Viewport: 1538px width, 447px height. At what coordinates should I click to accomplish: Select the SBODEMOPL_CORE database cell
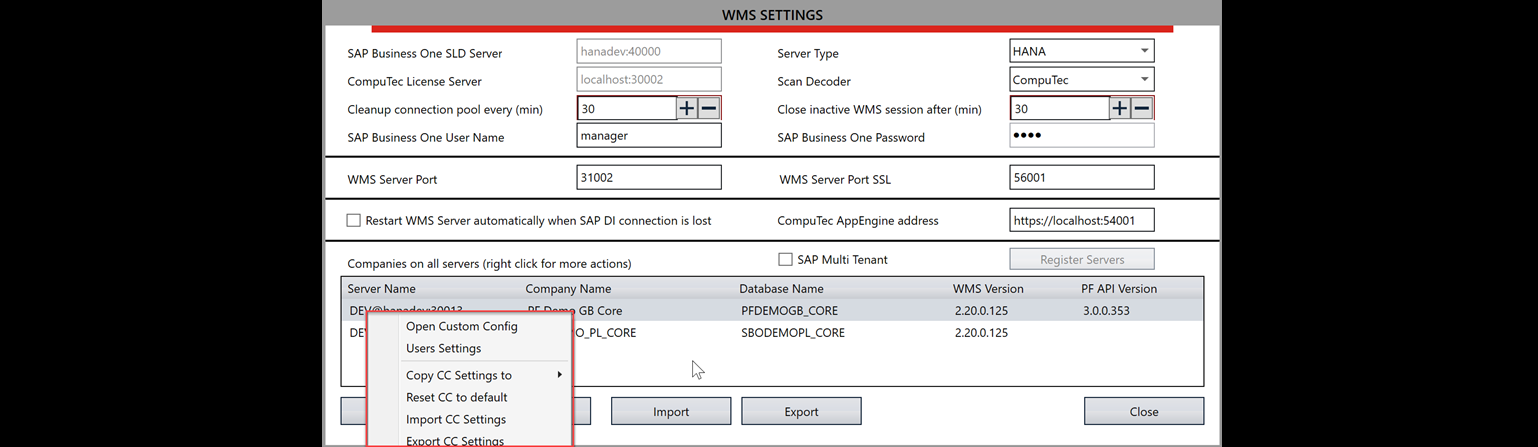pyautogui.click(x=793, y=332)
